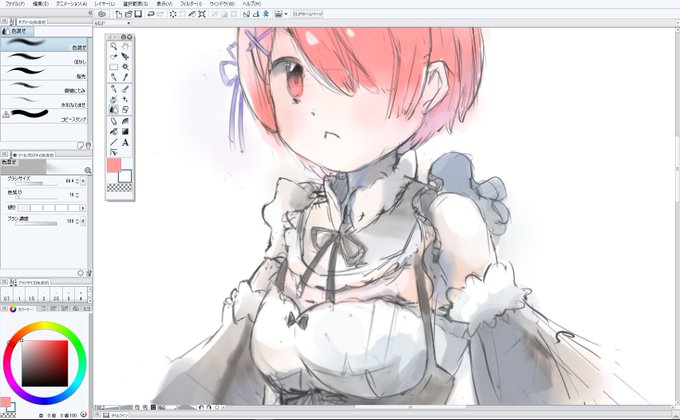This screenshot has width=680, height=420.
Task: Expand brush size dynamics button
Action: [83, 180]
